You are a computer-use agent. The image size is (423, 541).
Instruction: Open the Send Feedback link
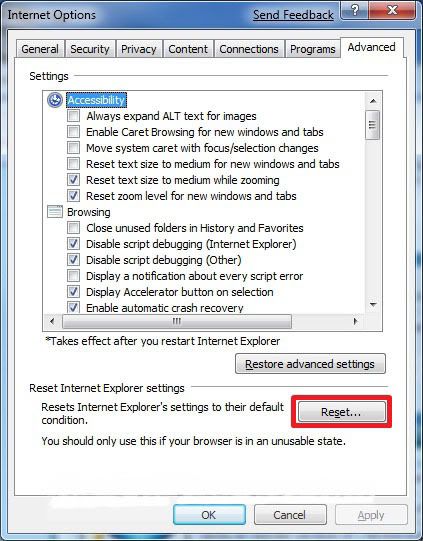coord(293,15)
